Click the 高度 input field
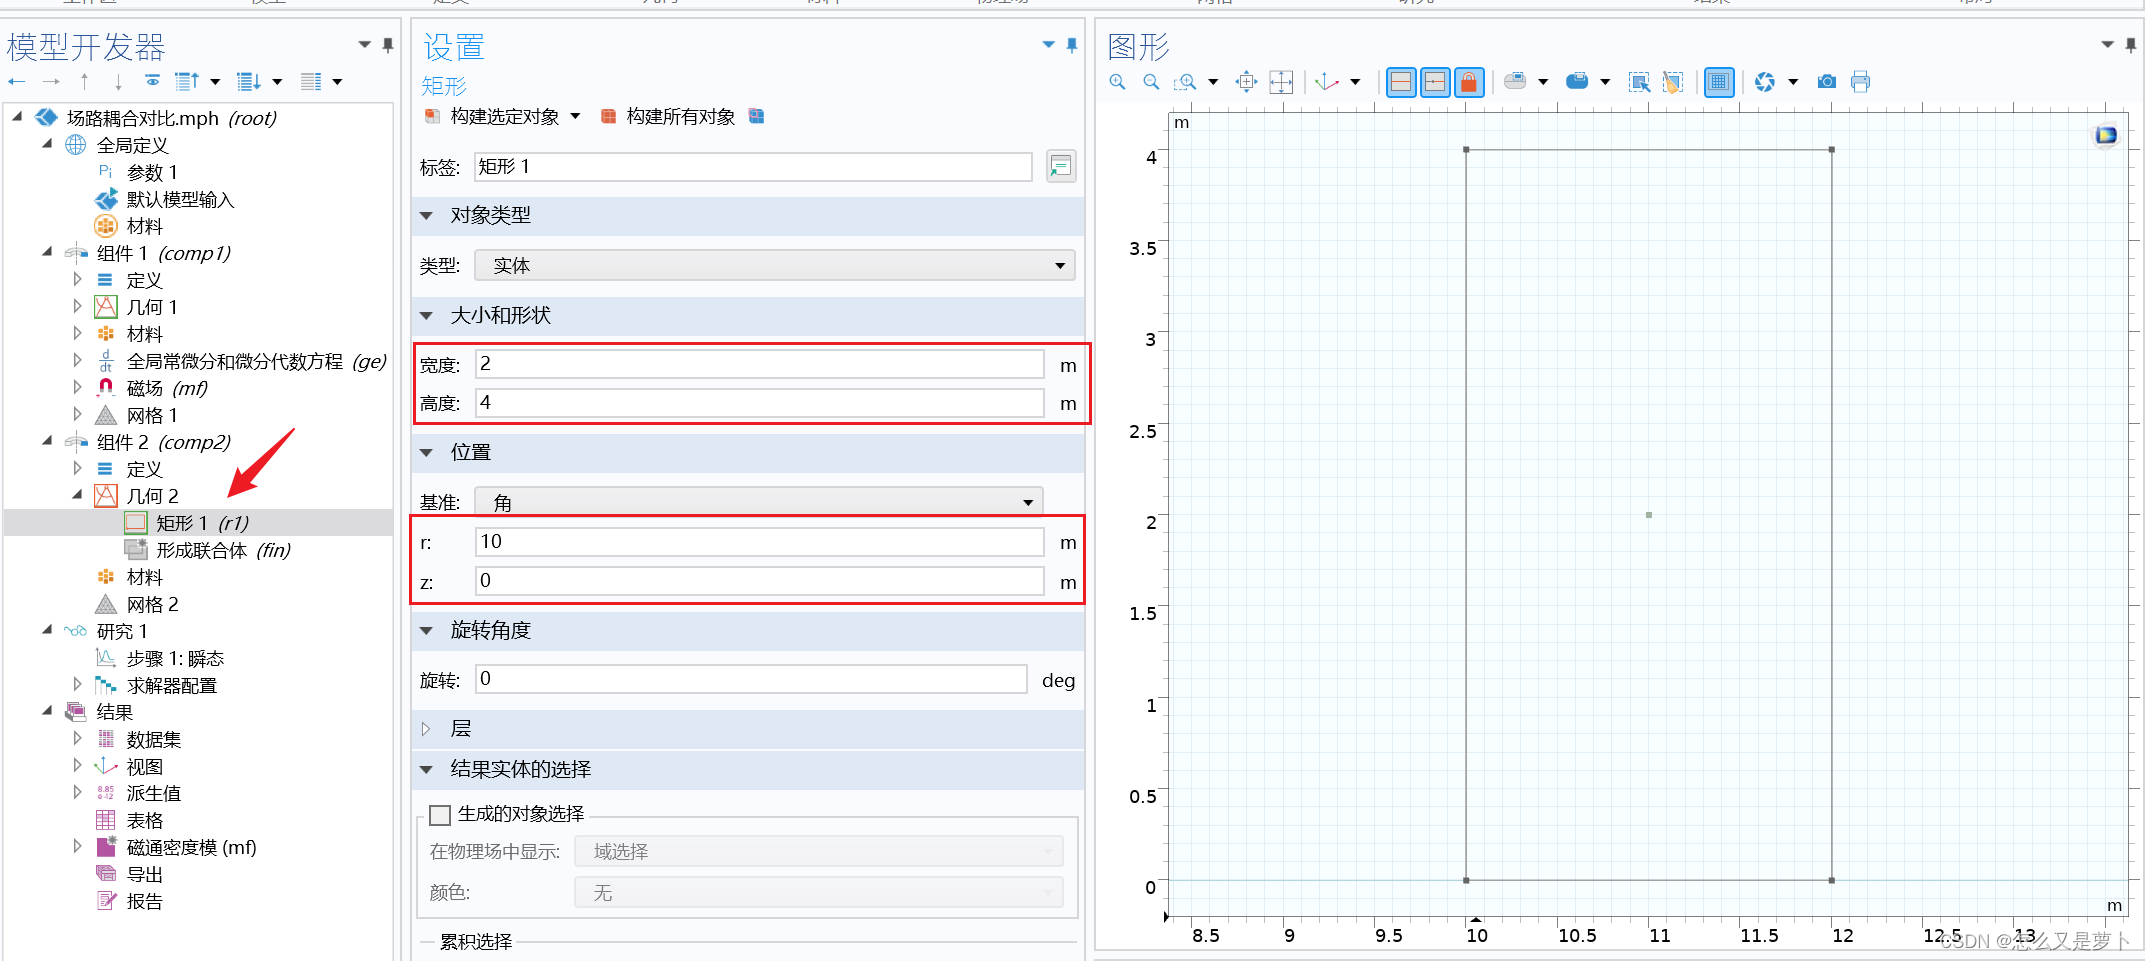Image resolution: width=2145 pixels, height=961 pixels. [x=760, y=403]
